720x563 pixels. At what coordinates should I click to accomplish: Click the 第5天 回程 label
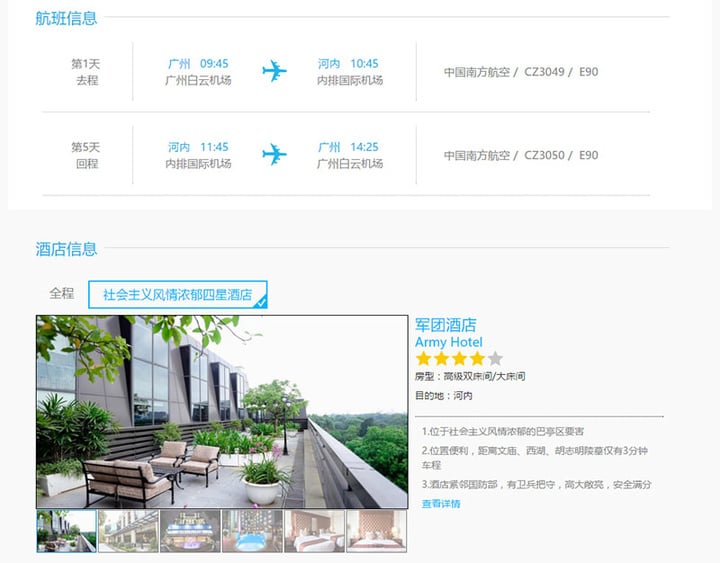[x=86, y=155]
